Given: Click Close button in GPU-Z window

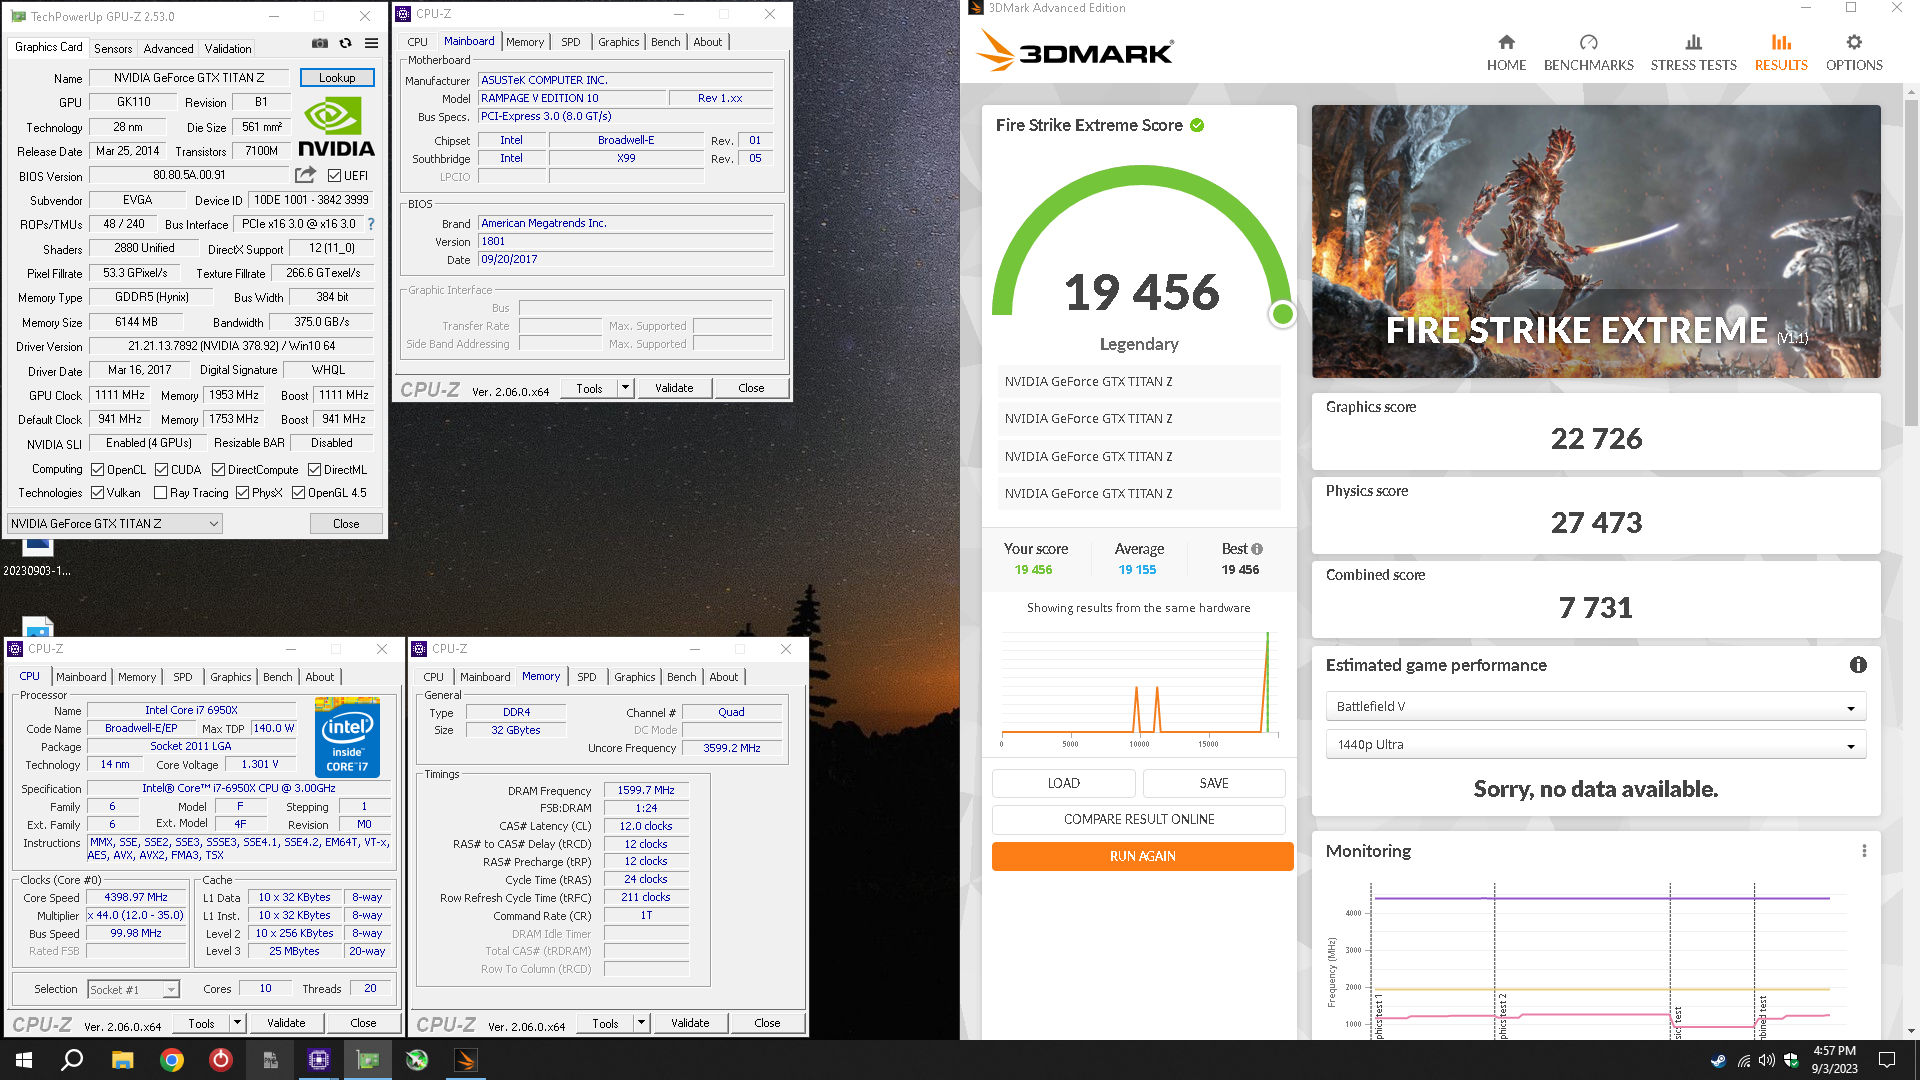Looking at the screenshot, I should point(346,524).
